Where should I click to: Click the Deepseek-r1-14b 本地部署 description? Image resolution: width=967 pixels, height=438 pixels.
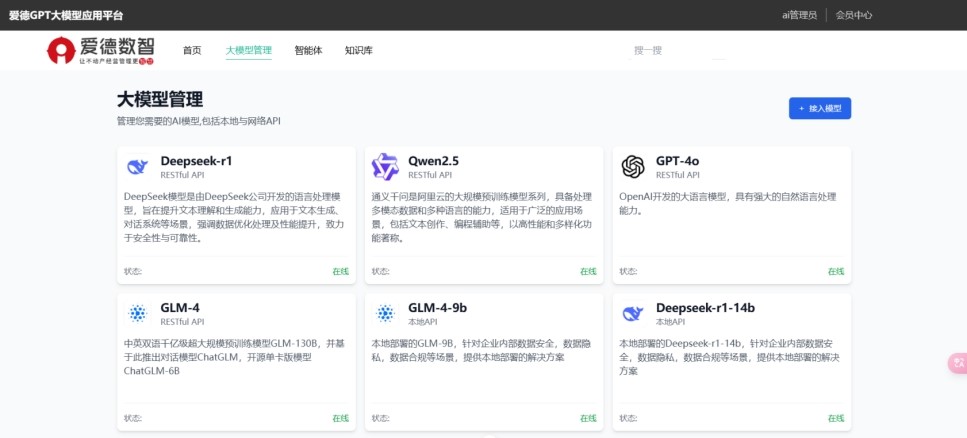pos(729,357)
